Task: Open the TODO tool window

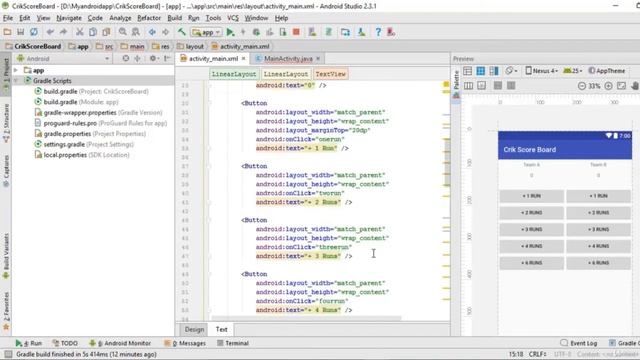Action: 65,343
